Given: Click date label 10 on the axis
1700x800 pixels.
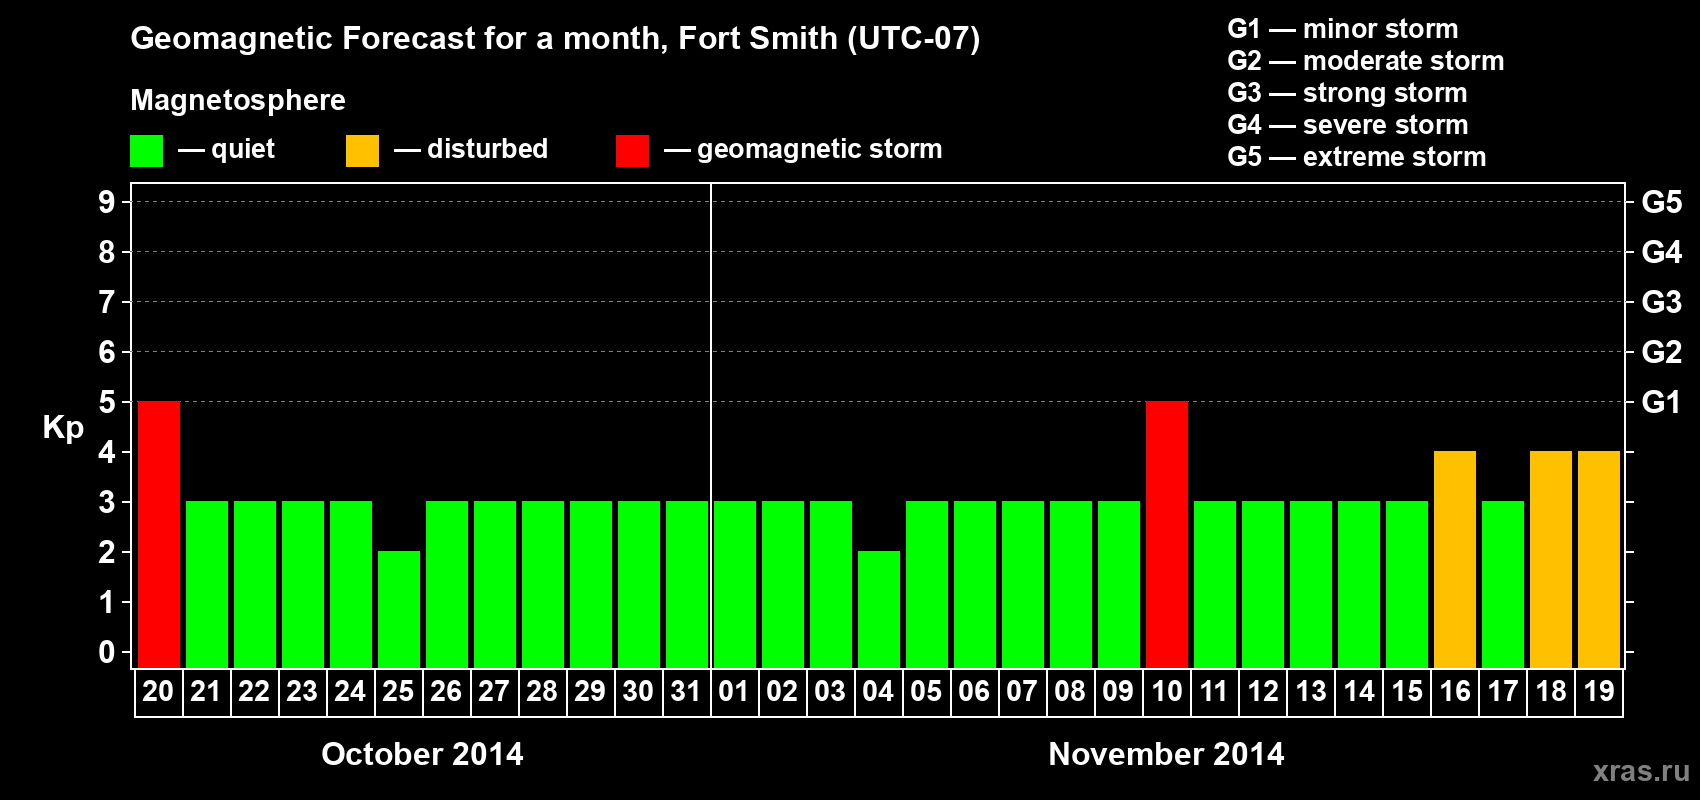Looking at the screenshot, I should (1166, 691).
